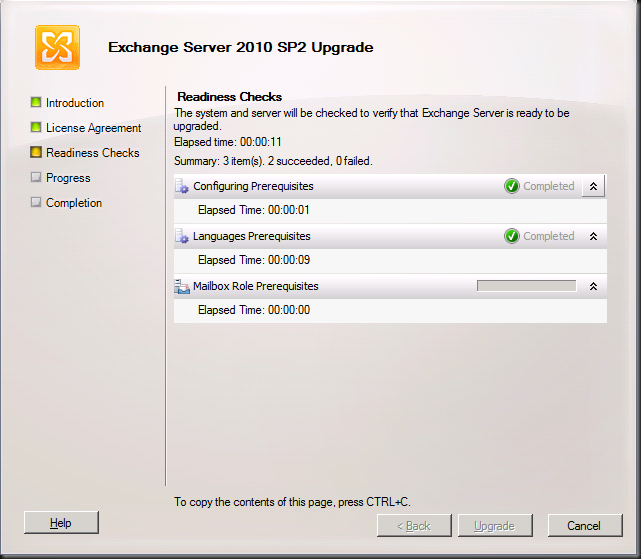This screenshot has height=559, width=641.
Task: Click 'Elapsed Time: 00:00:01' text
Action: point(254,210)
